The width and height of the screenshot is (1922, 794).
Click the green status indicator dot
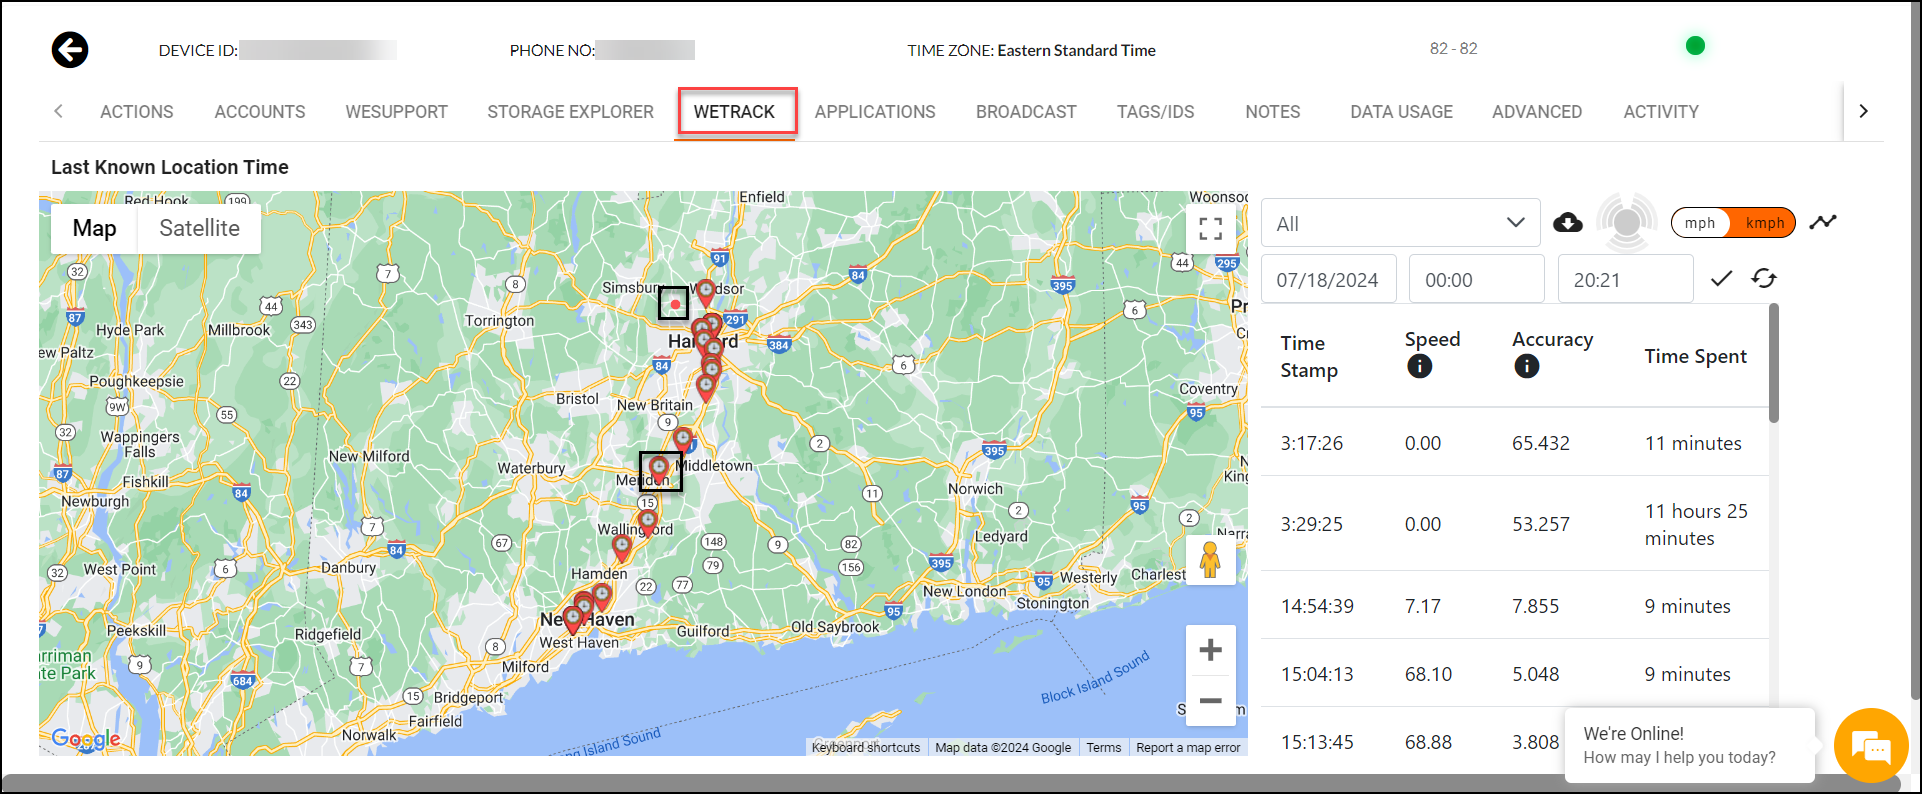(1695, 46)
